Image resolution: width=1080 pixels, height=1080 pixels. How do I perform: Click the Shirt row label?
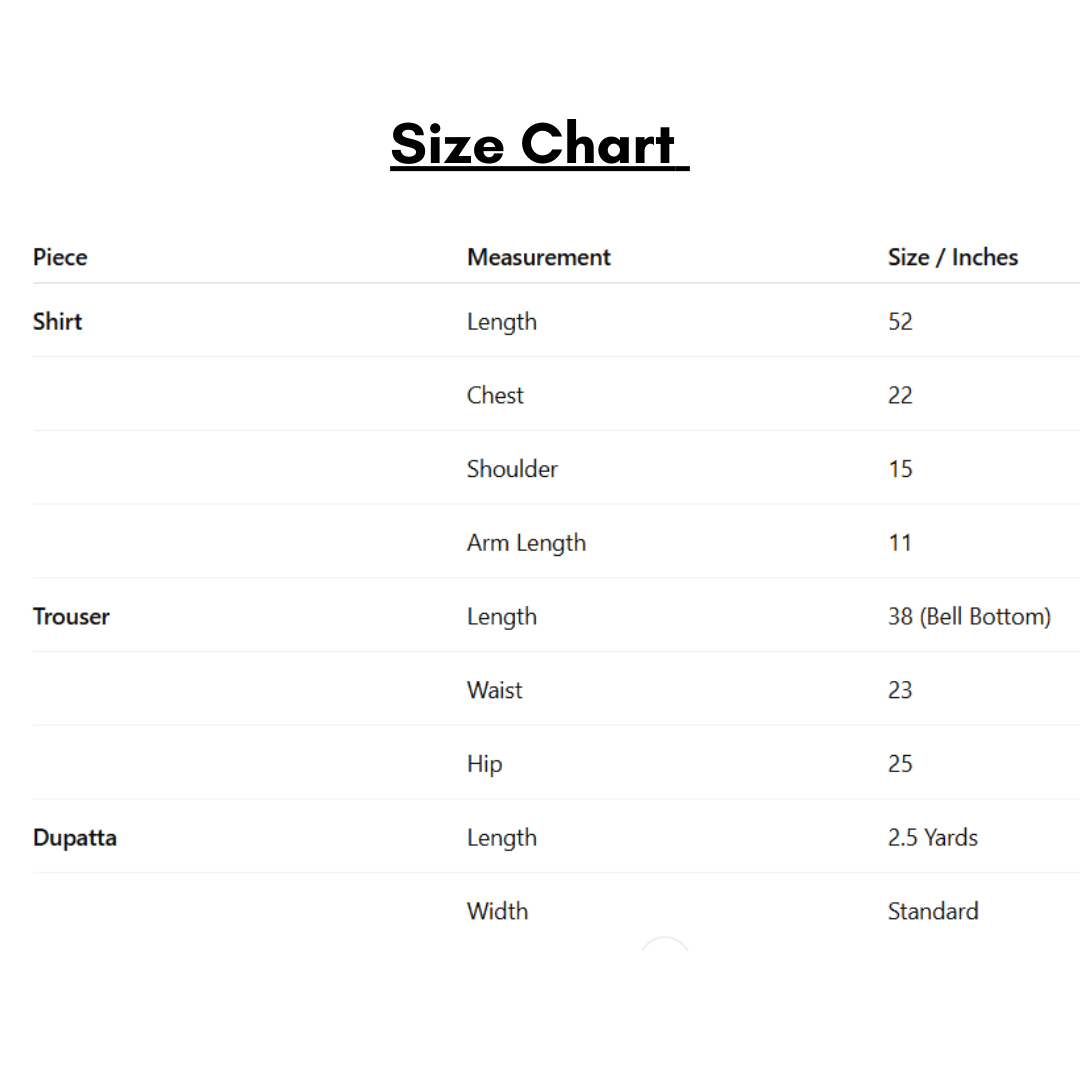click(x=57, y=322)
